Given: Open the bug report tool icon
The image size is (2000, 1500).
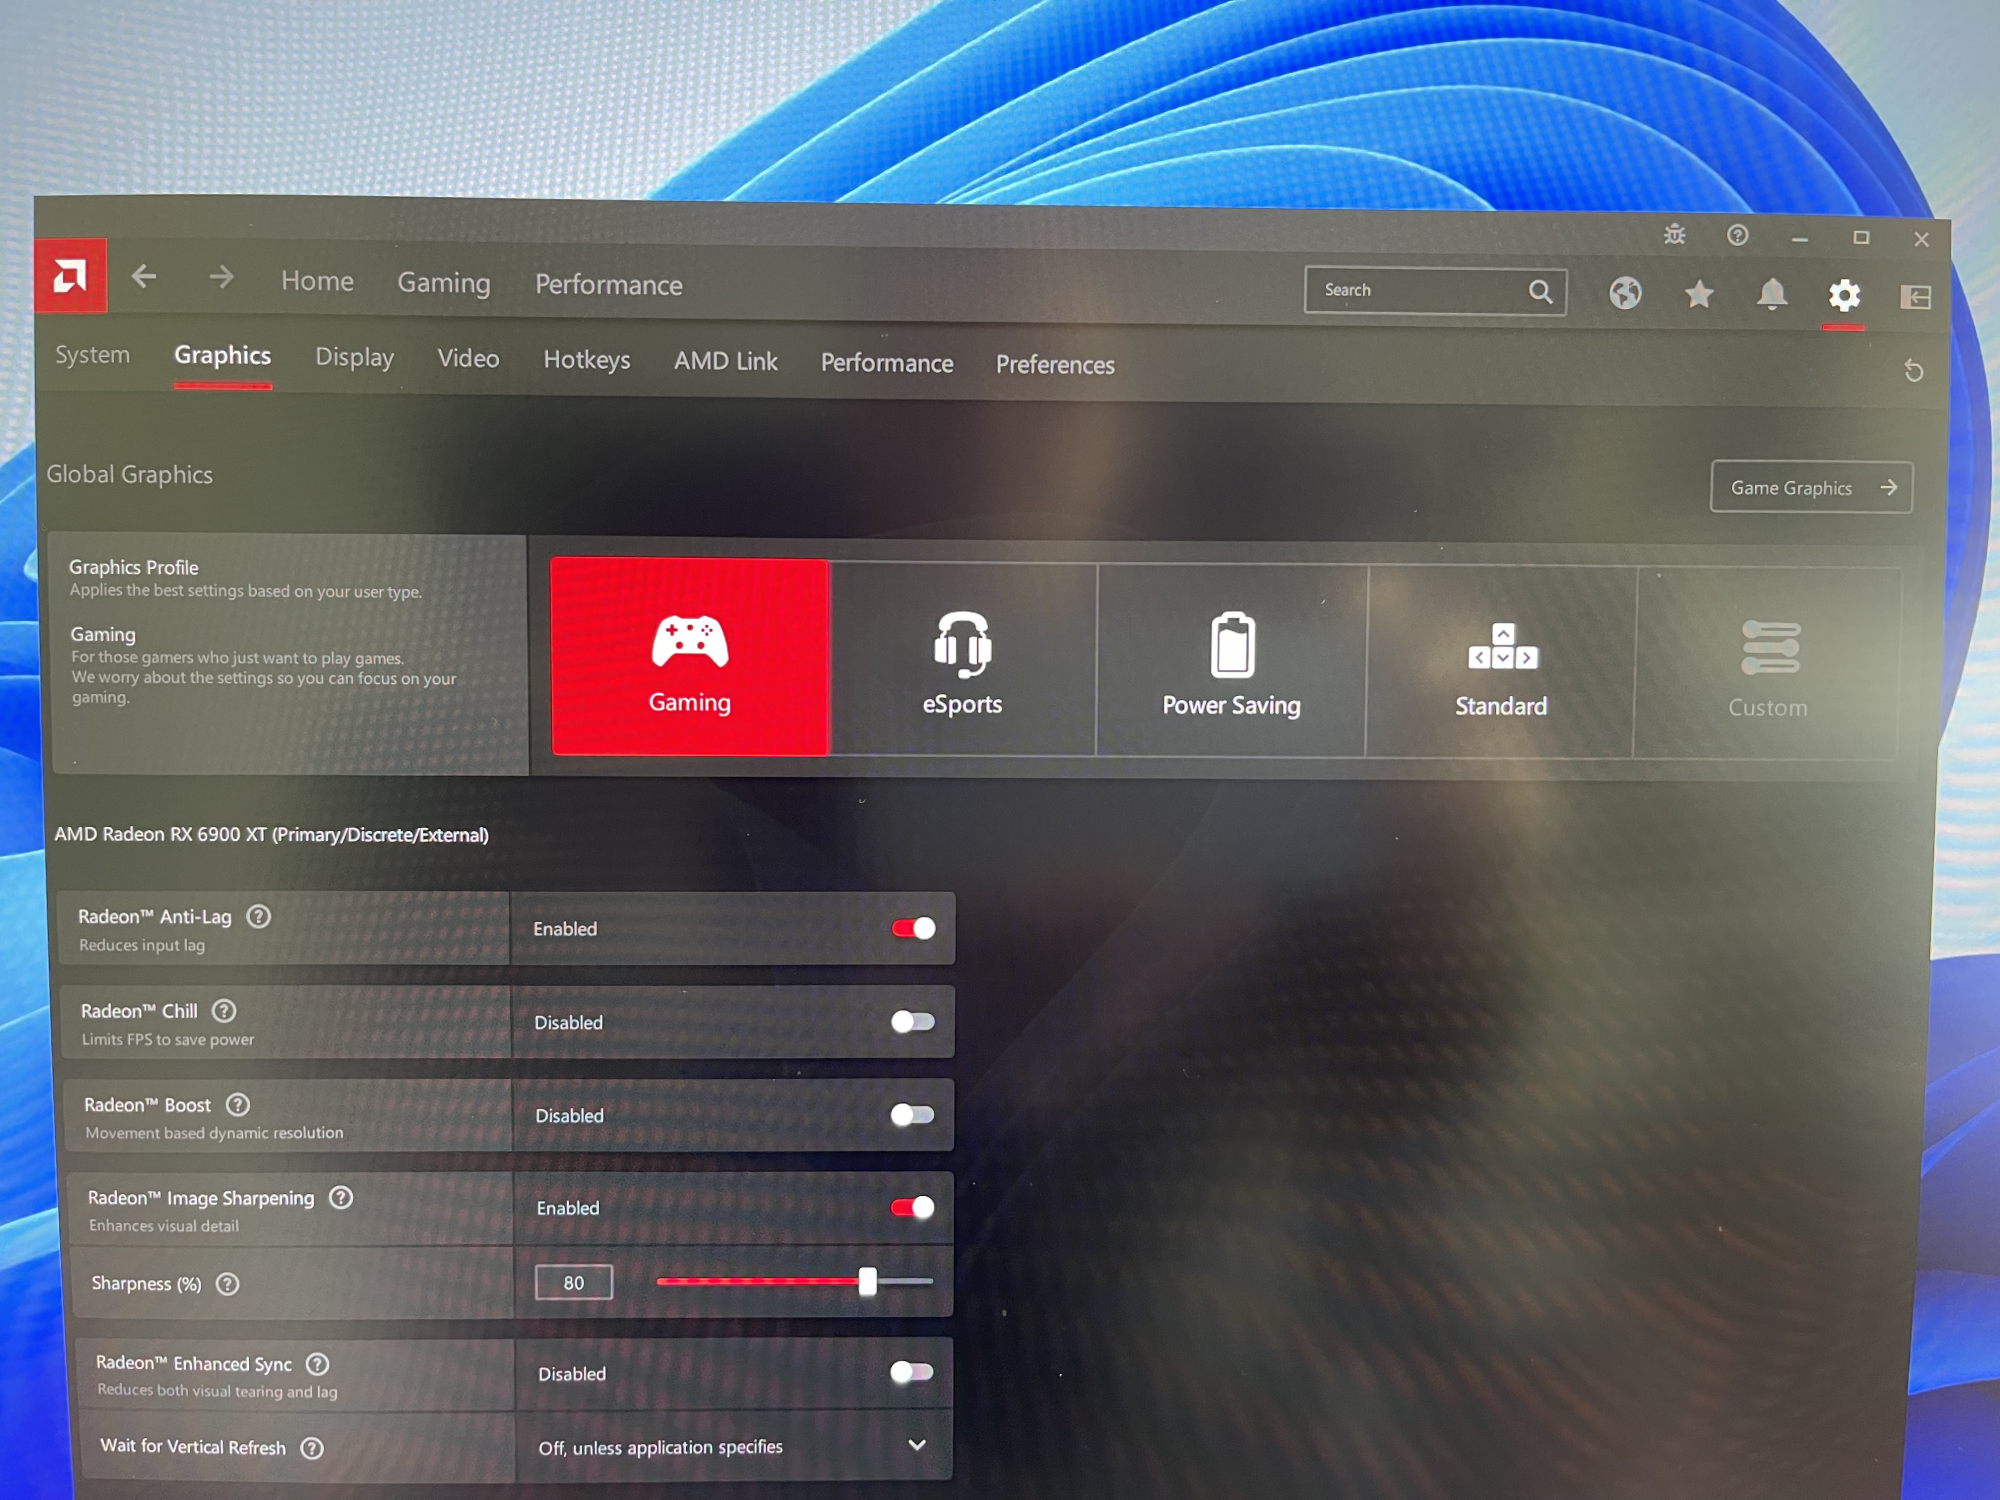Looking at the screenshot, I should pos(1674,235).
